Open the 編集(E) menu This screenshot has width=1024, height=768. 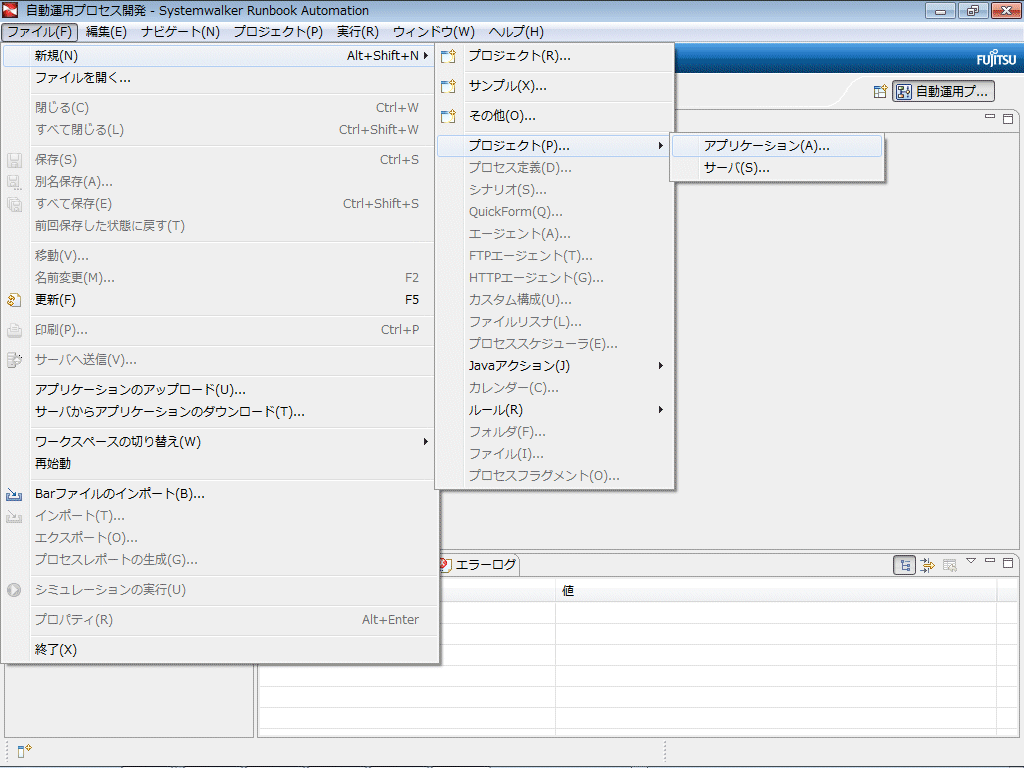[x=106, y=32]
